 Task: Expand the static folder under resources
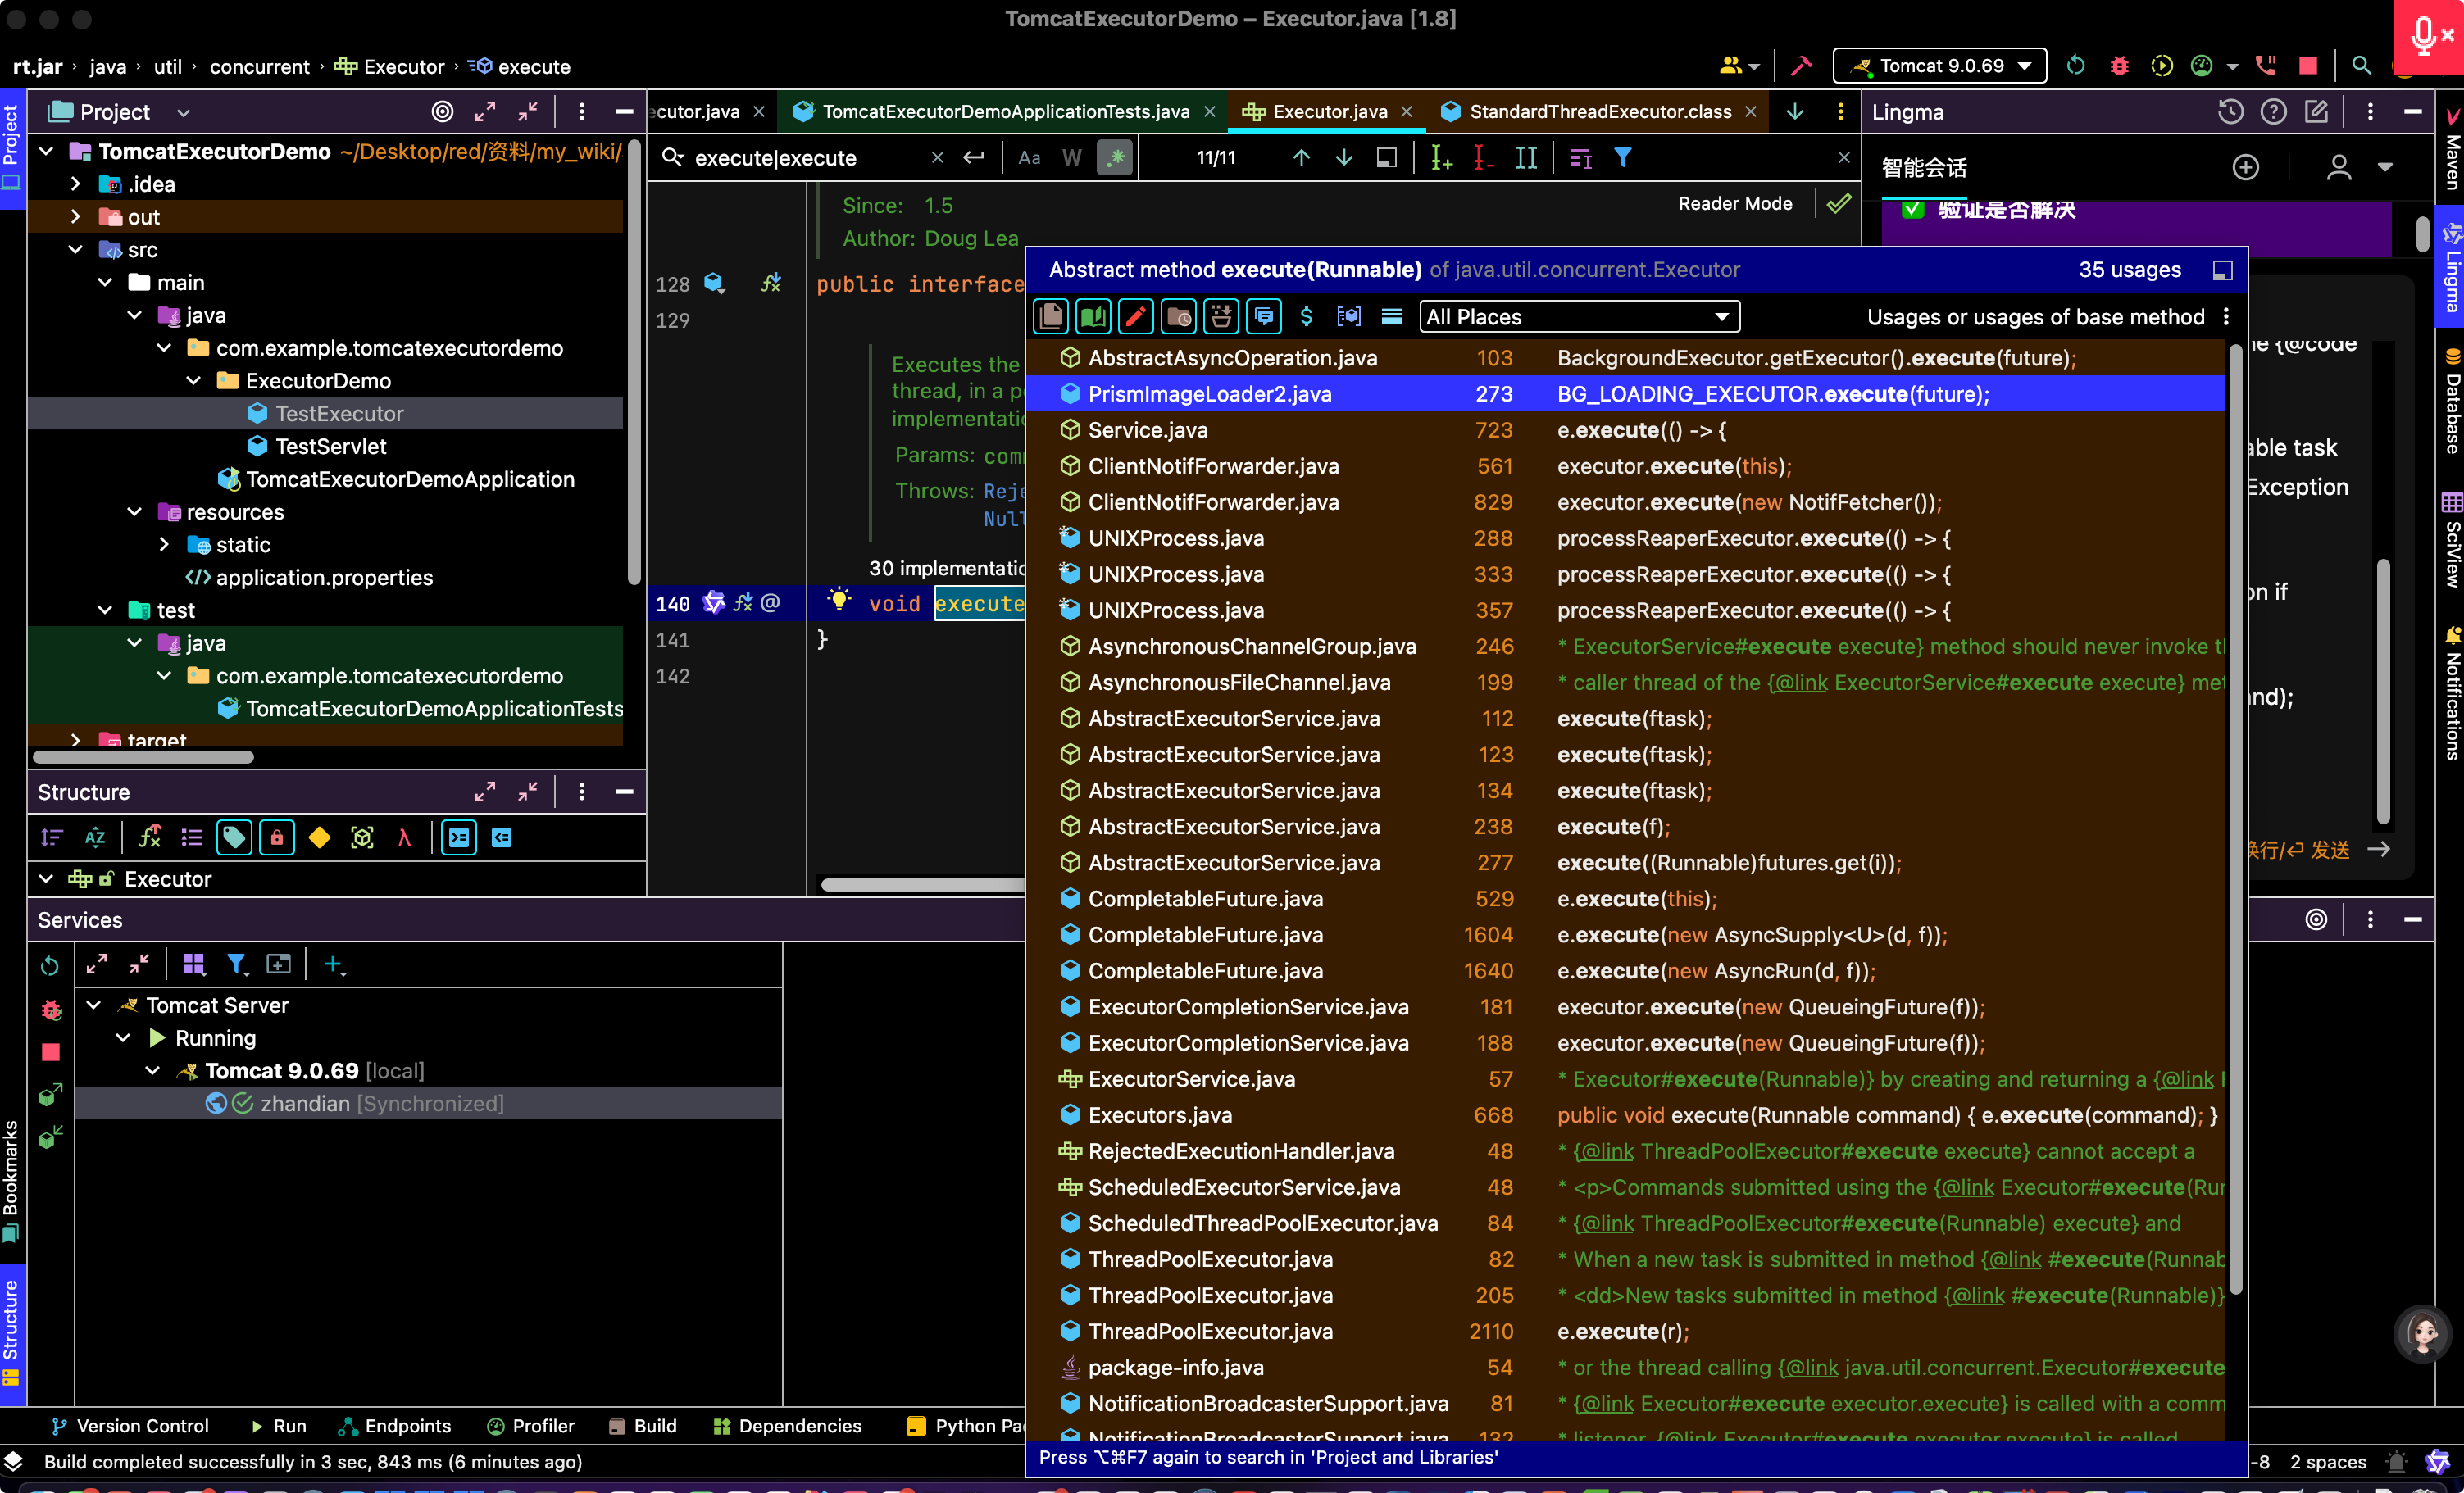[x=165, y=545]
